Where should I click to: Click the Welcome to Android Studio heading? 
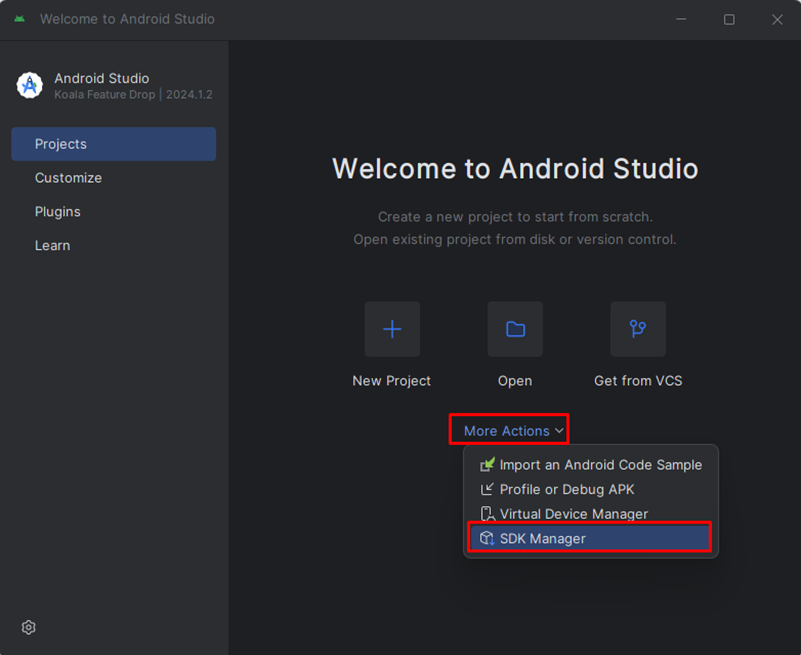[515, 169]
